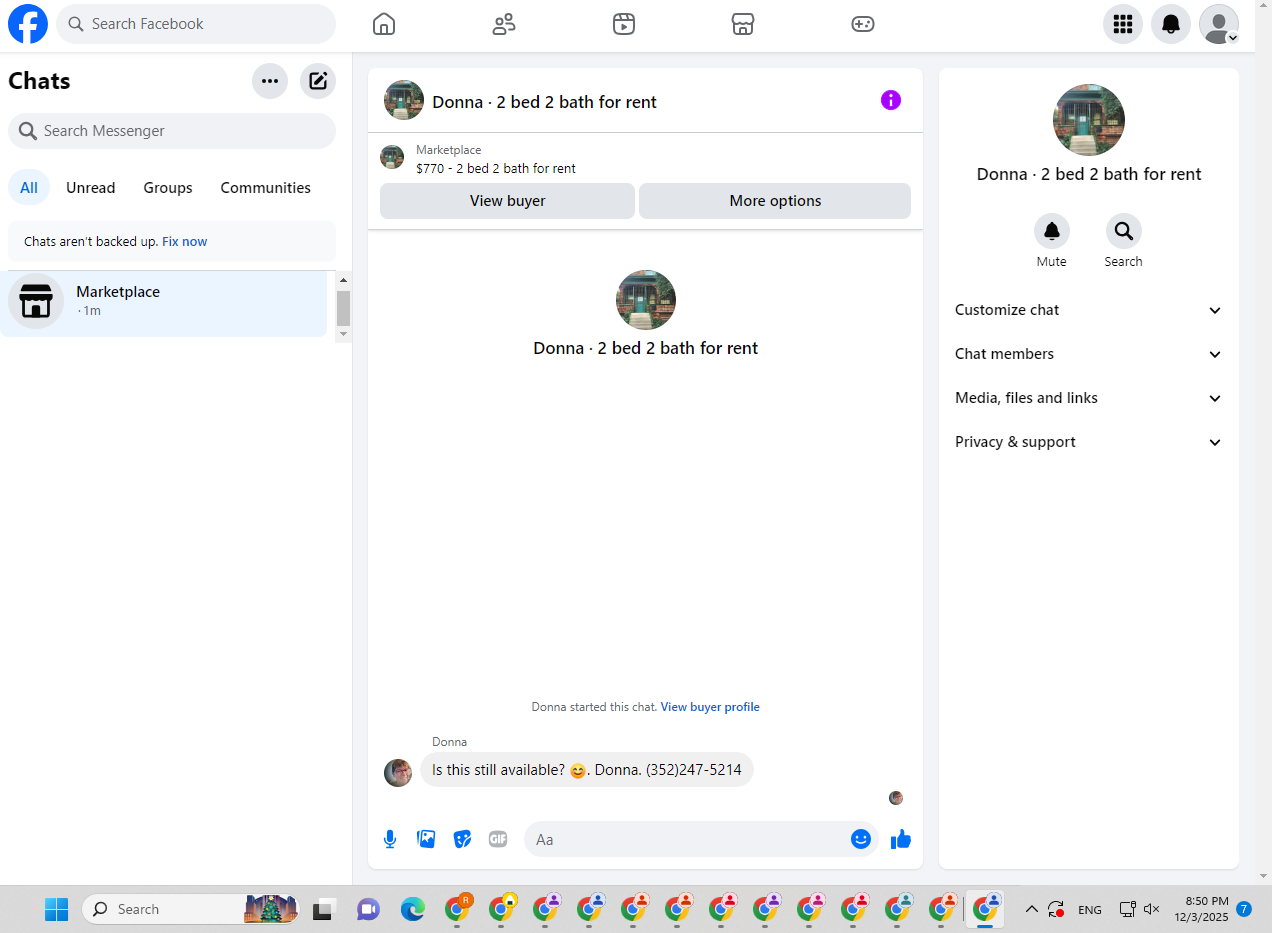Screen dimensions: 1272x933
Task: Open the Facebook logo home link
Action: pos(28,24)
